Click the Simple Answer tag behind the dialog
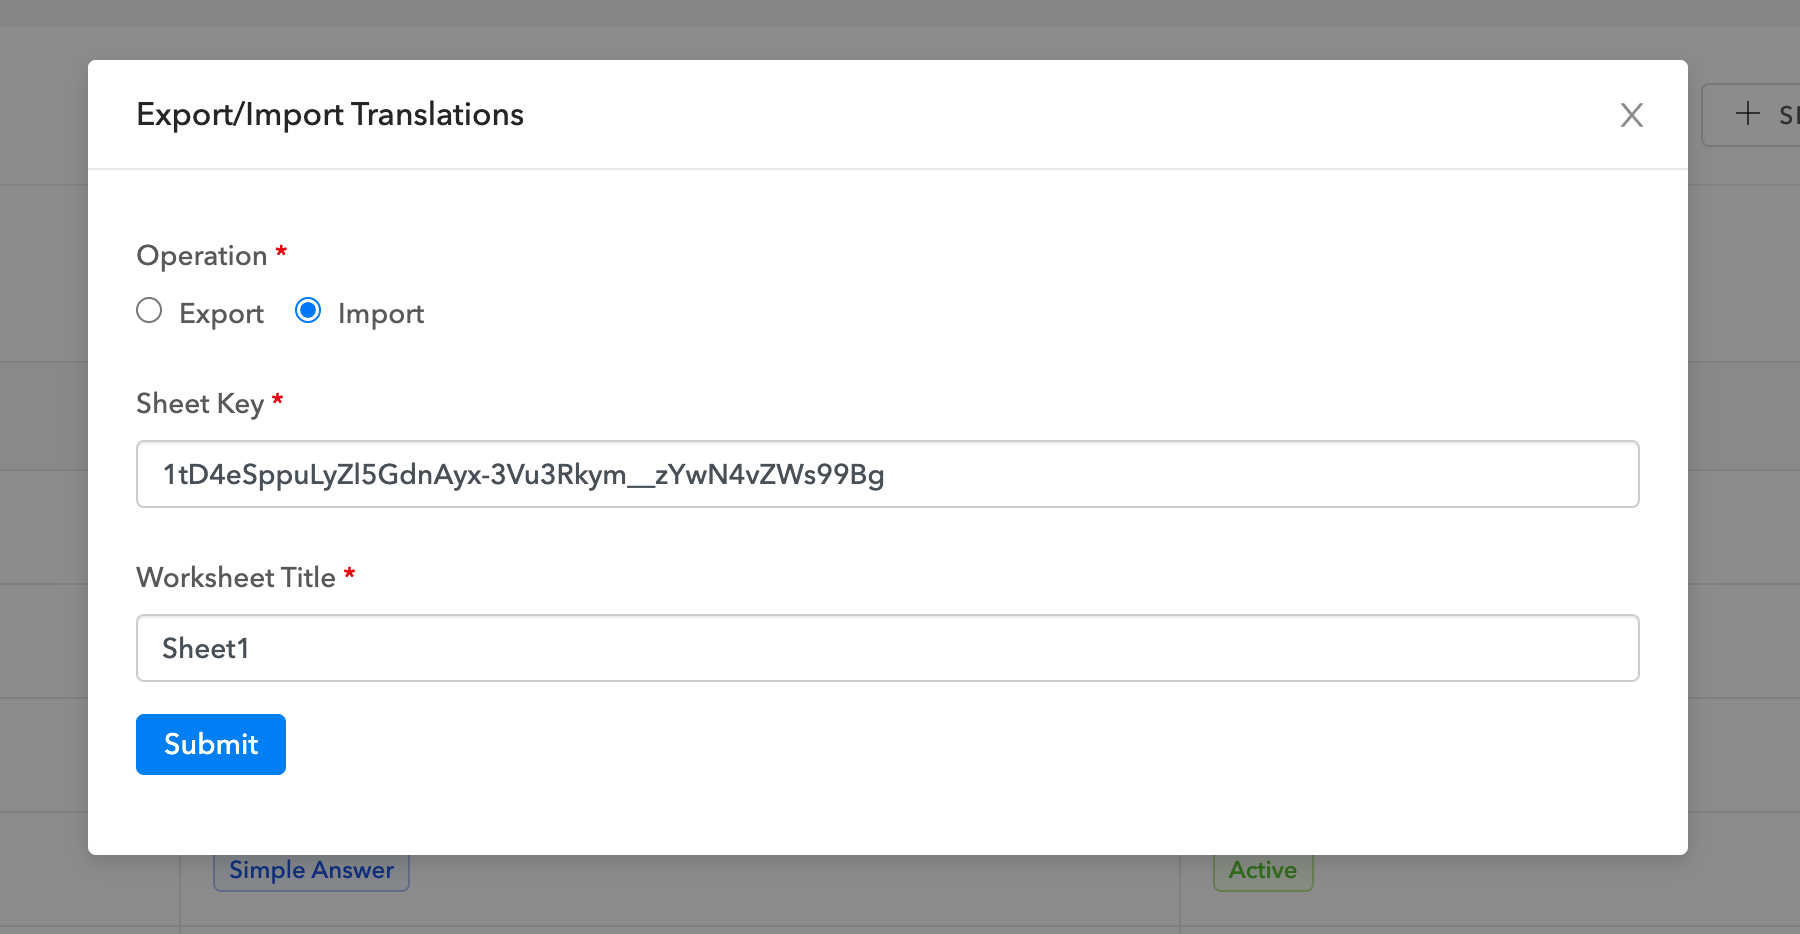Image resolution: width=1800 pixels, height=934 pixels. point(311,871)
